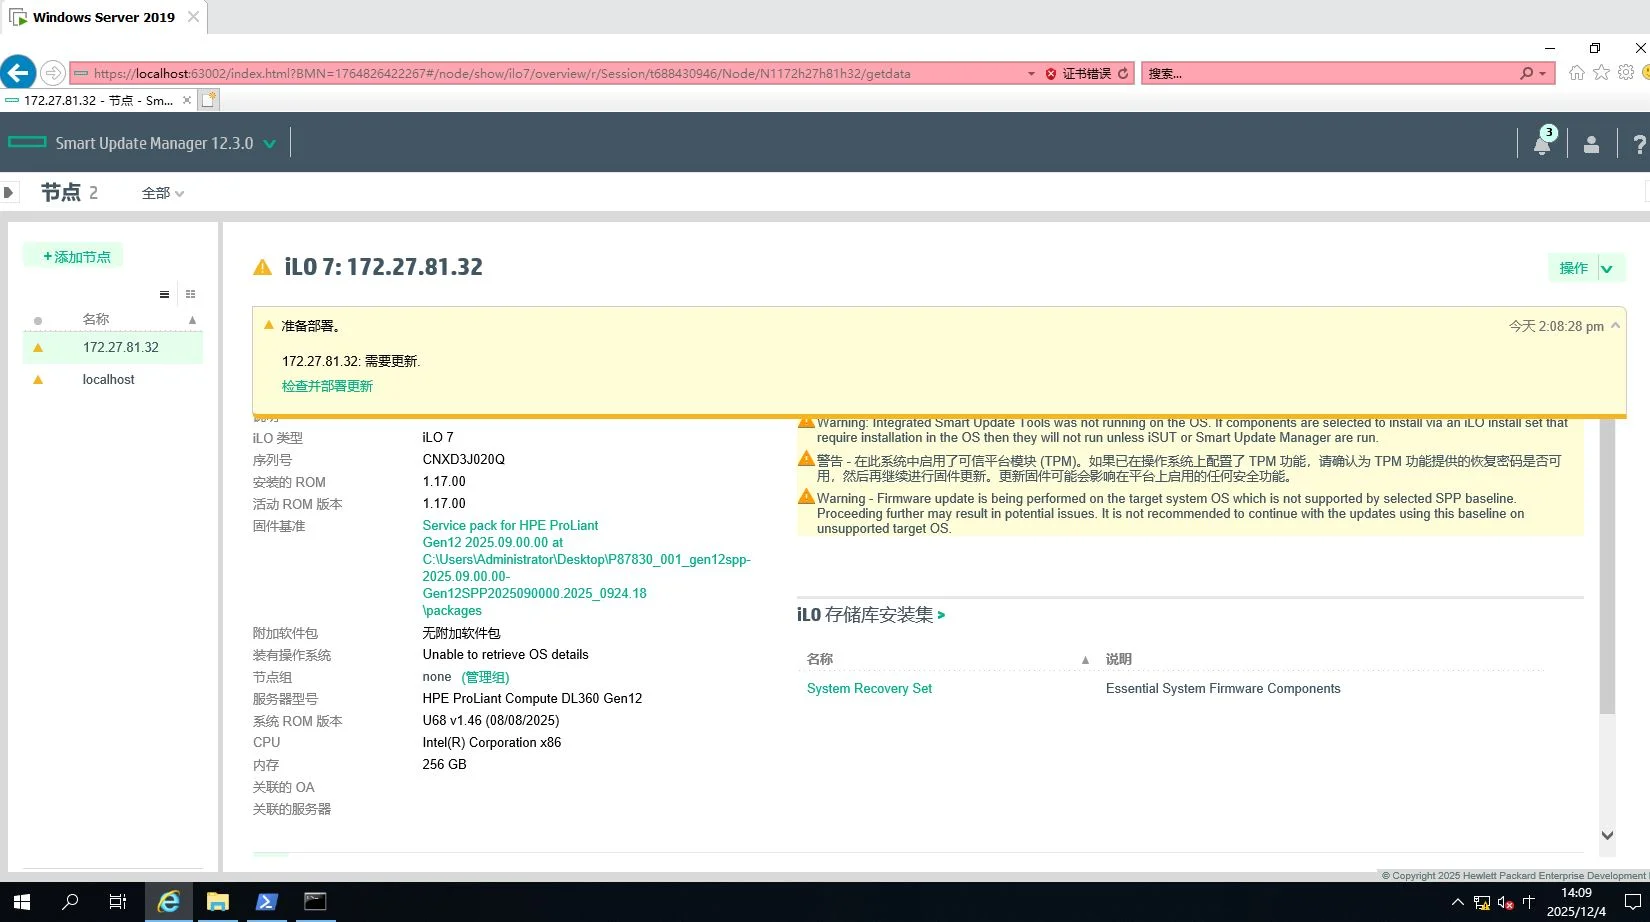Close the 172.27.81.32 browser tab
This screenshot has width=1650, height=922.
click(187, 100)
